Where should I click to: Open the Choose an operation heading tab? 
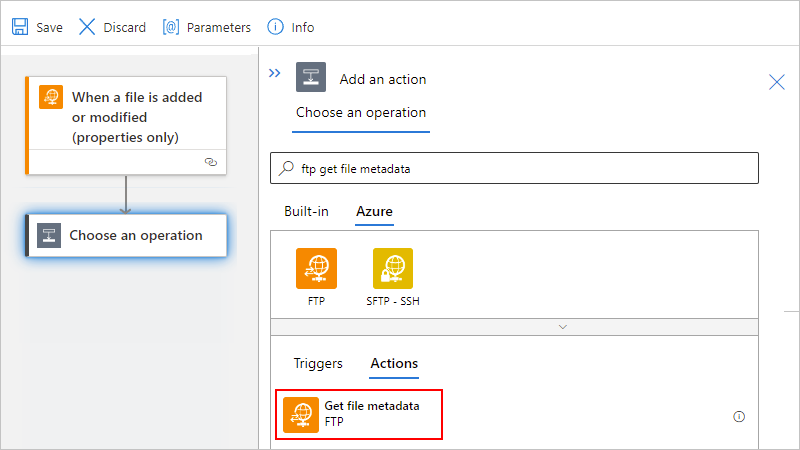click(361, 113)
